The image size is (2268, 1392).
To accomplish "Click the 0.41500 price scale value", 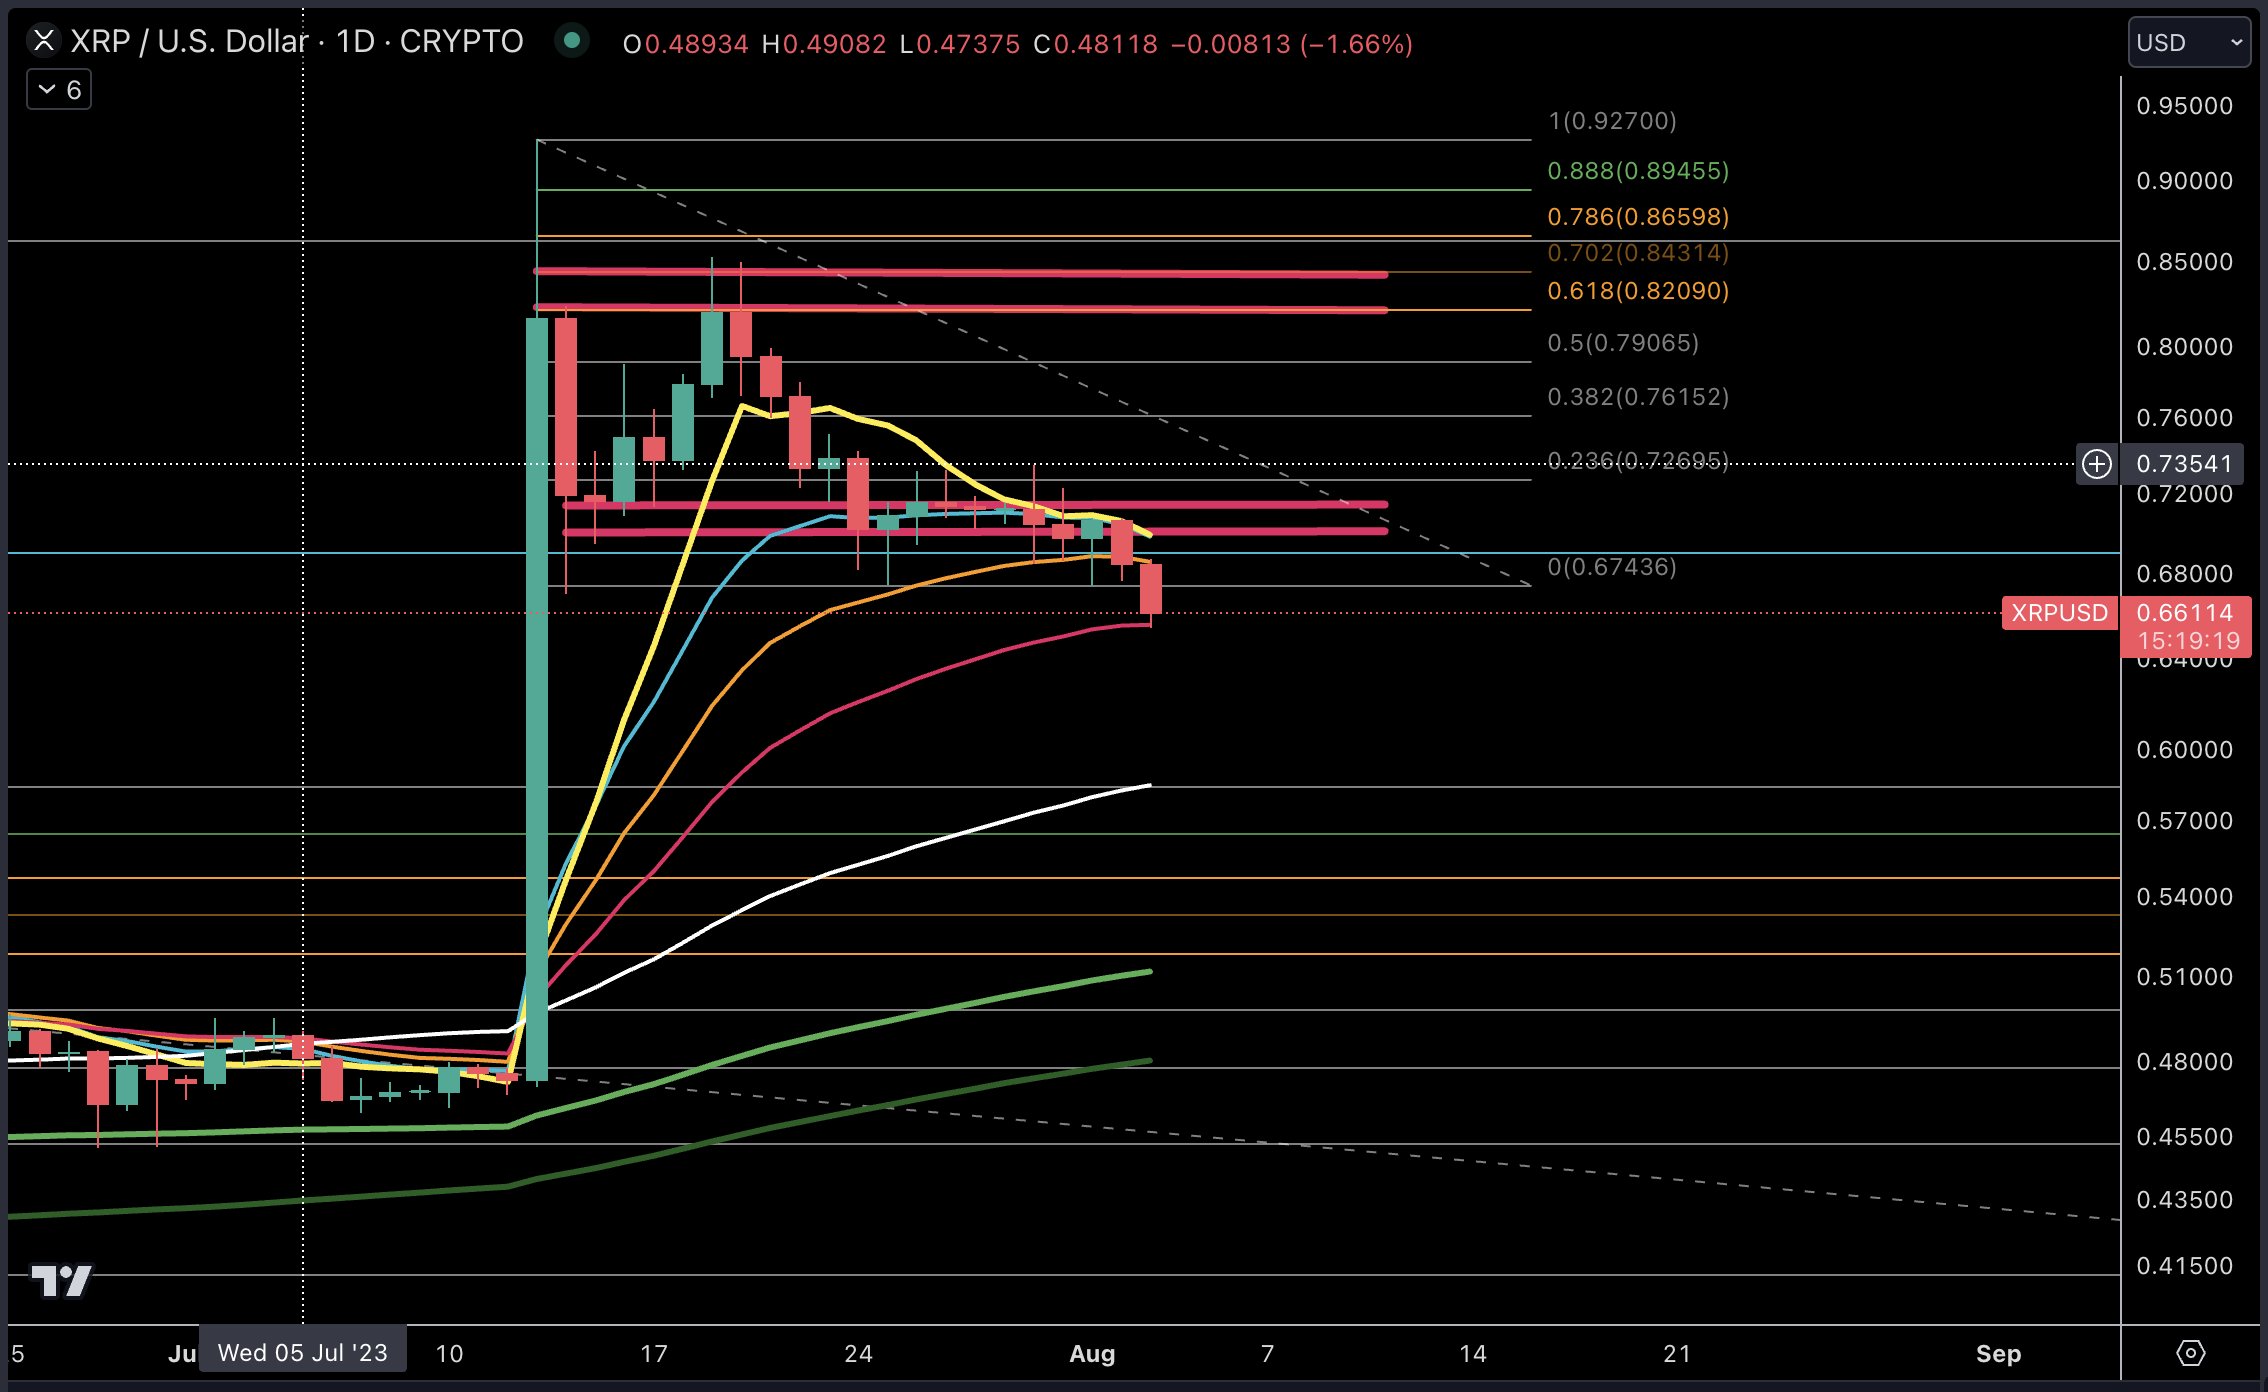I will tap(2185, 1266).
